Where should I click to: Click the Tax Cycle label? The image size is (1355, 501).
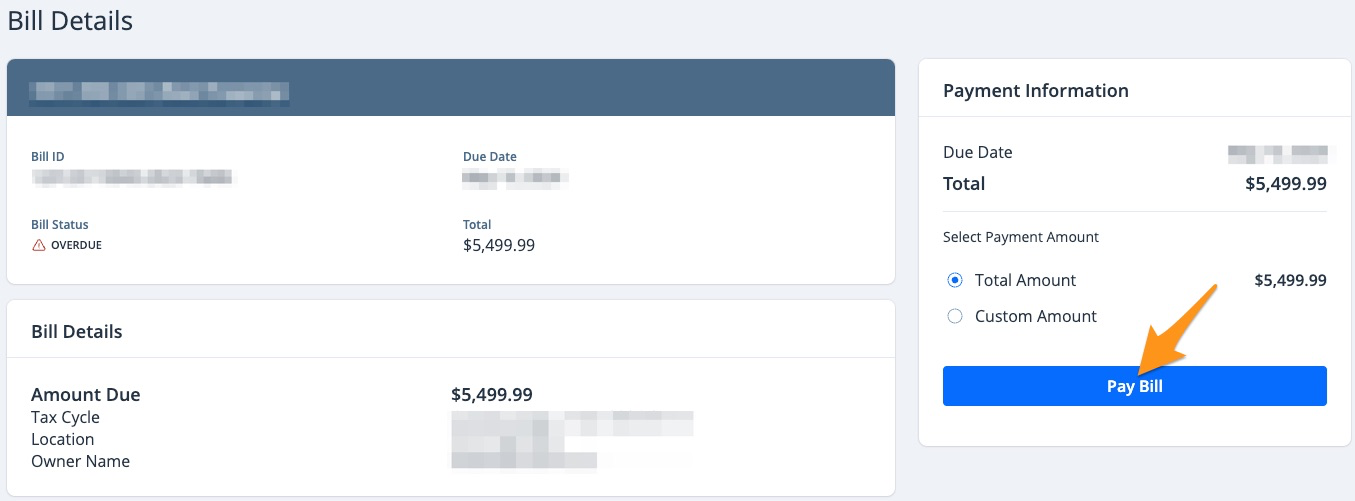(66, 417)
